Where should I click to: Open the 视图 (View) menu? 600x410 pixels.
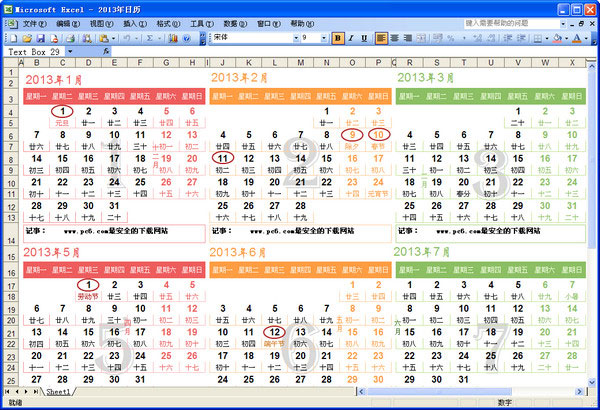101,24
